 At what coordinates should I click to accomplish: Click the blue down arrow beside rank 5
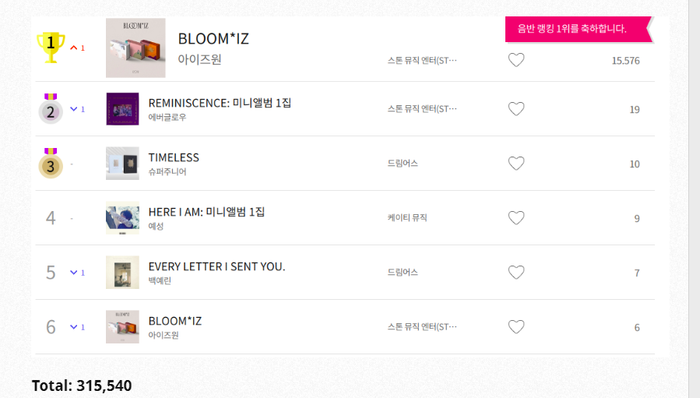[x=74, y=272]
